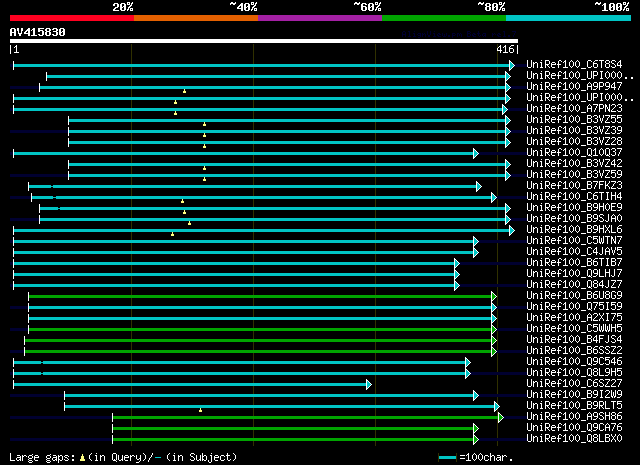Click the purple ~60% identity legend segment

(320, 18)
